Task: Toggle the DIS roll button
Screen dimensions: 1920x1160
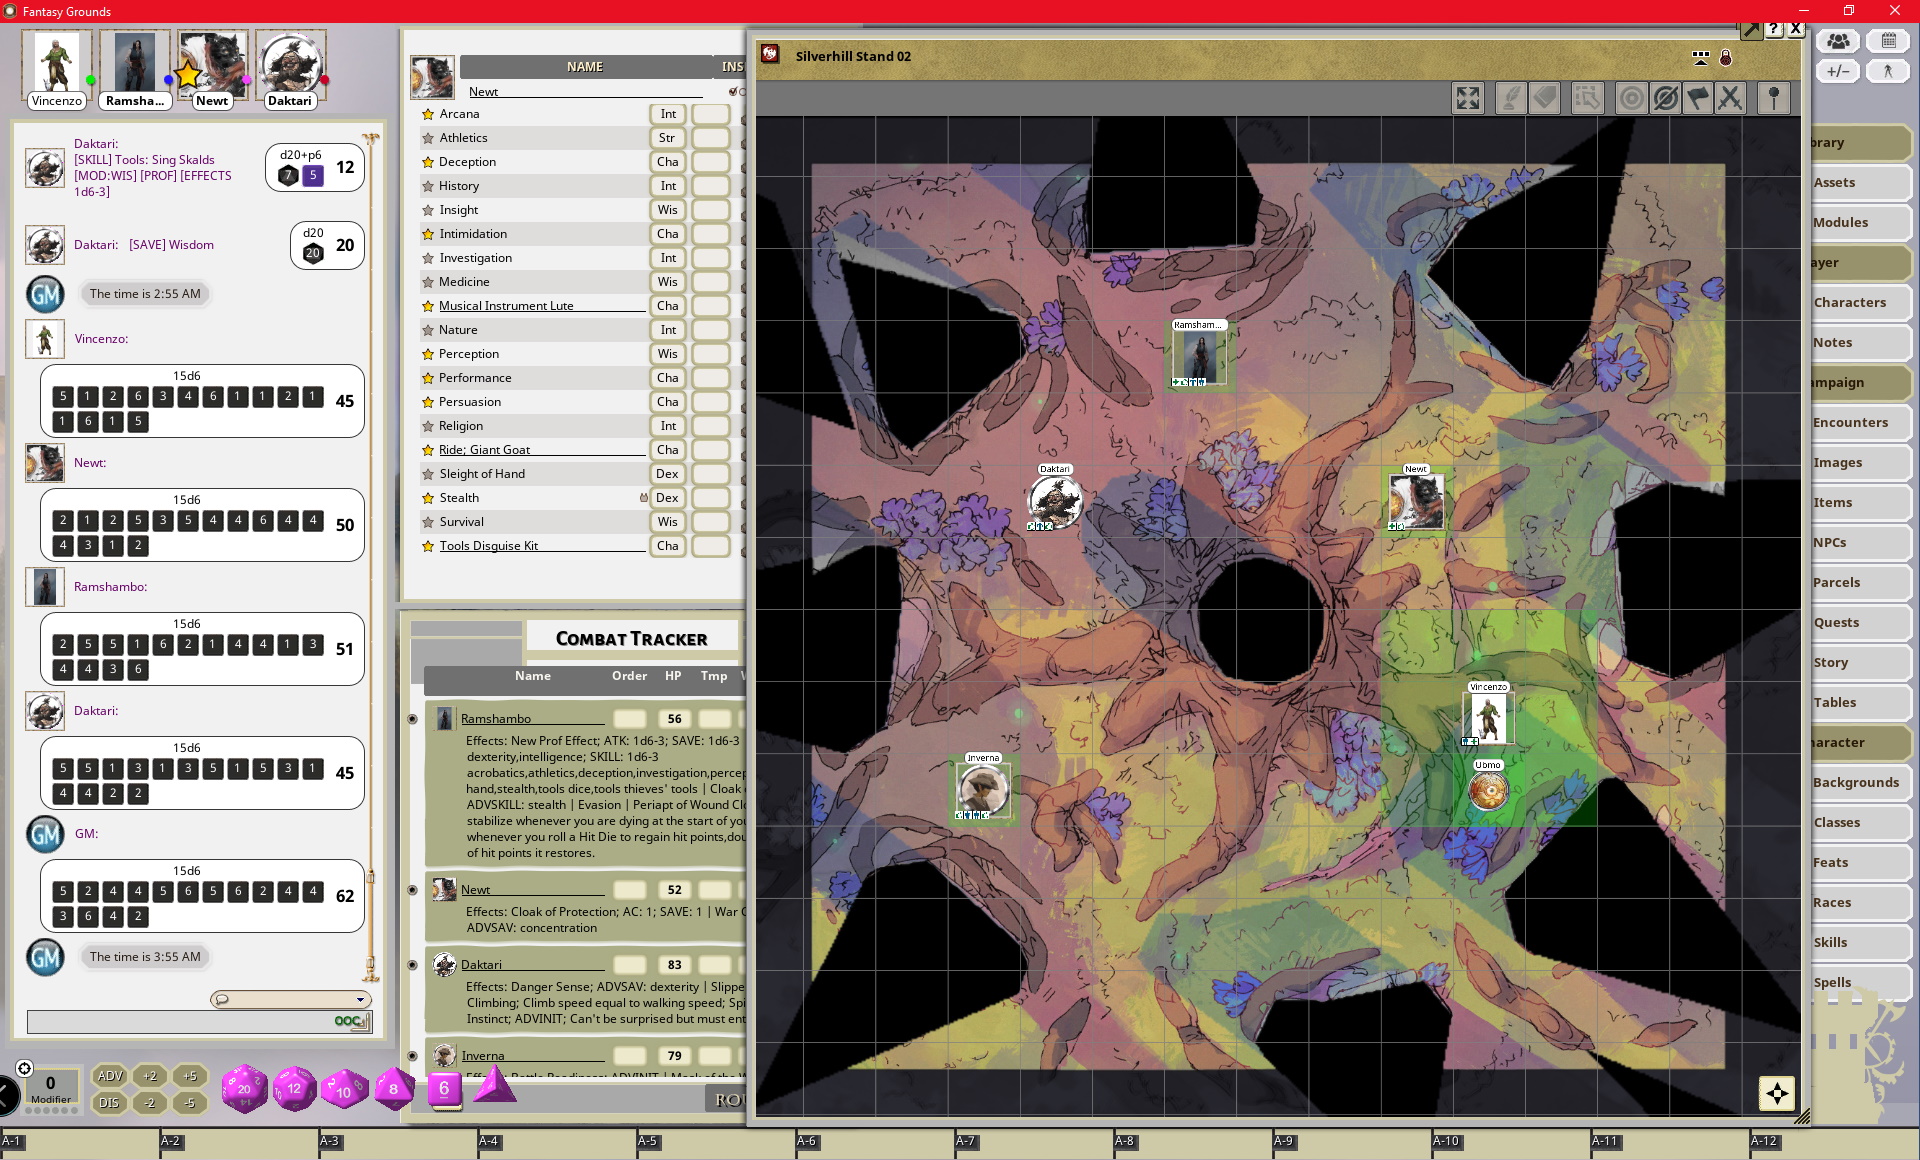Action: pos(109,1103)
